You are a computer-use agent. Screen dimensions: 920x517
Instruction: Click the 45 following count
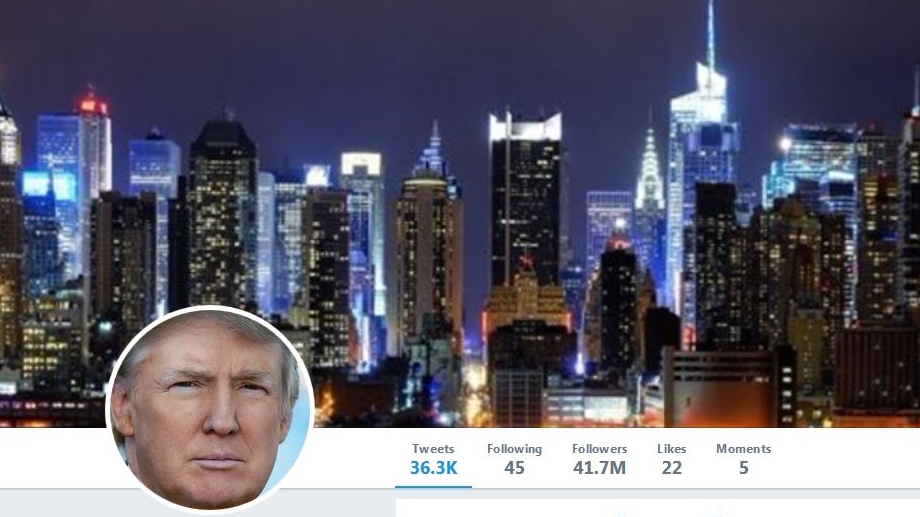pyautogui.click(x=514, y=468)
